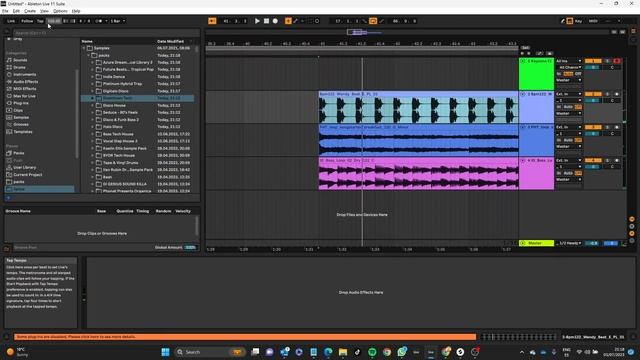640x360 pixels.
Task: Toggle the Automation Arm button
Action: click(x=296, y=21)
